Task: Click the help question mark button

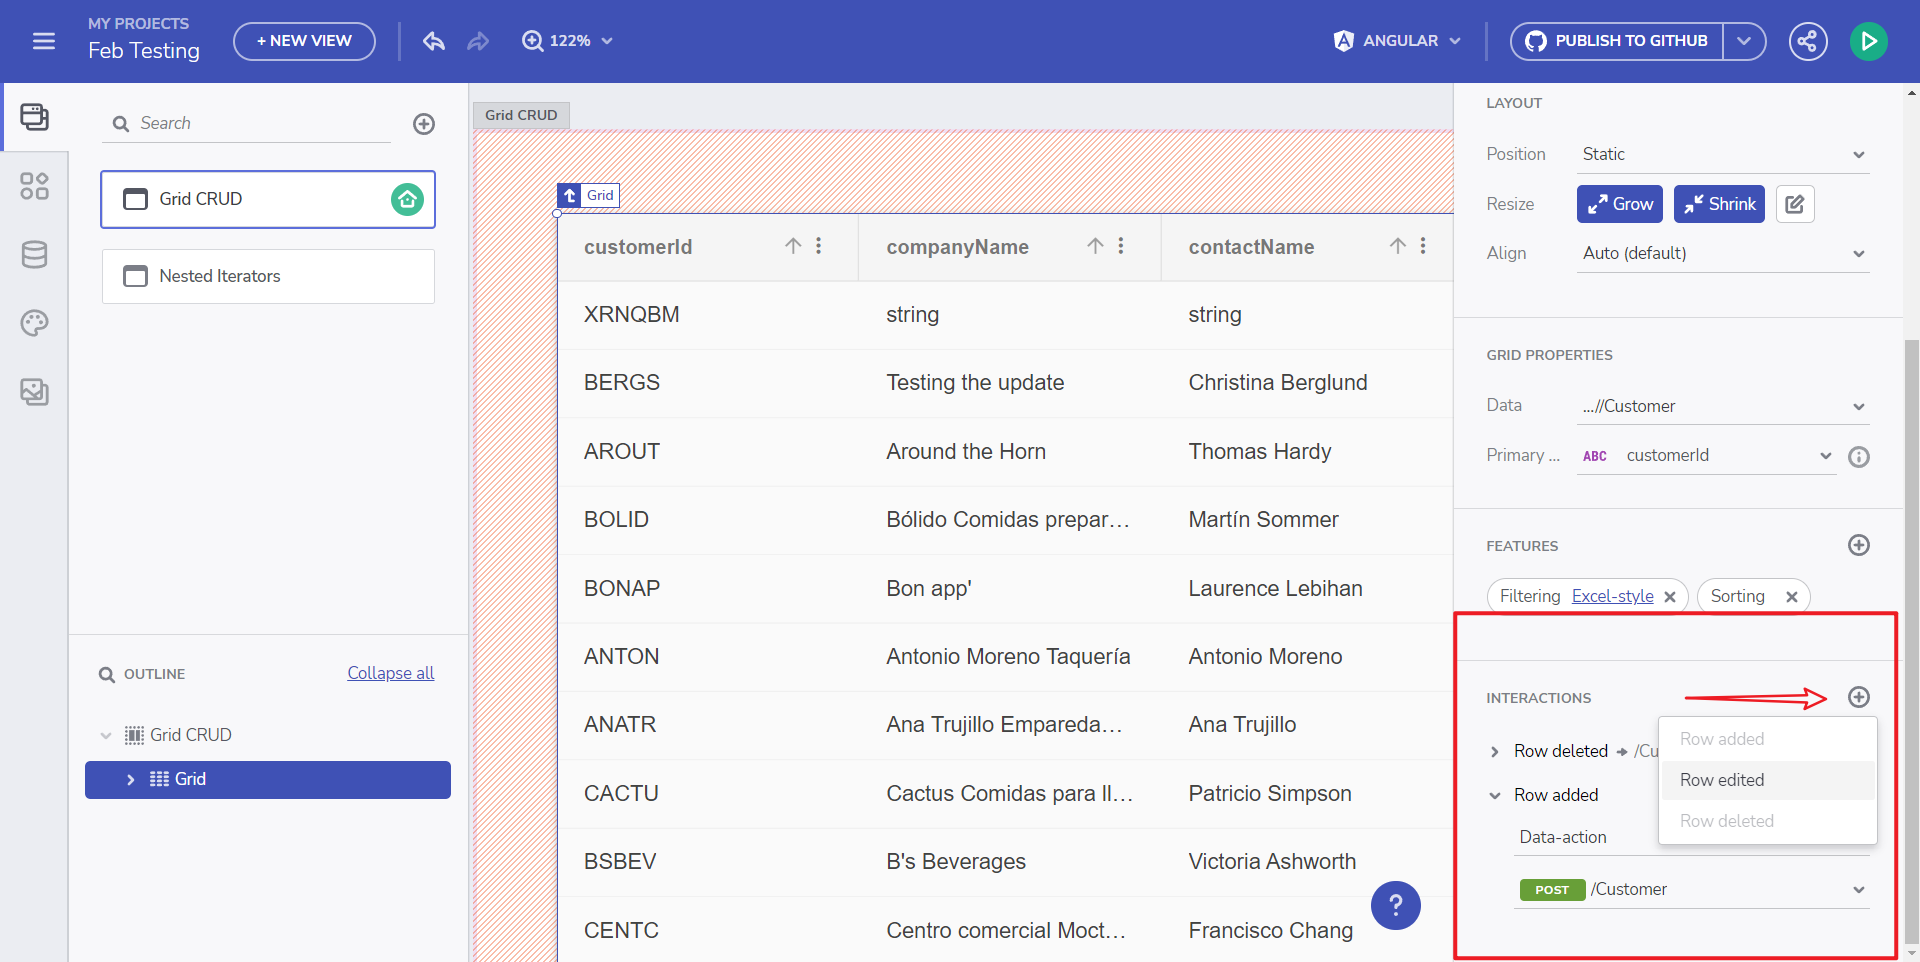Action: pos(1395,905)
